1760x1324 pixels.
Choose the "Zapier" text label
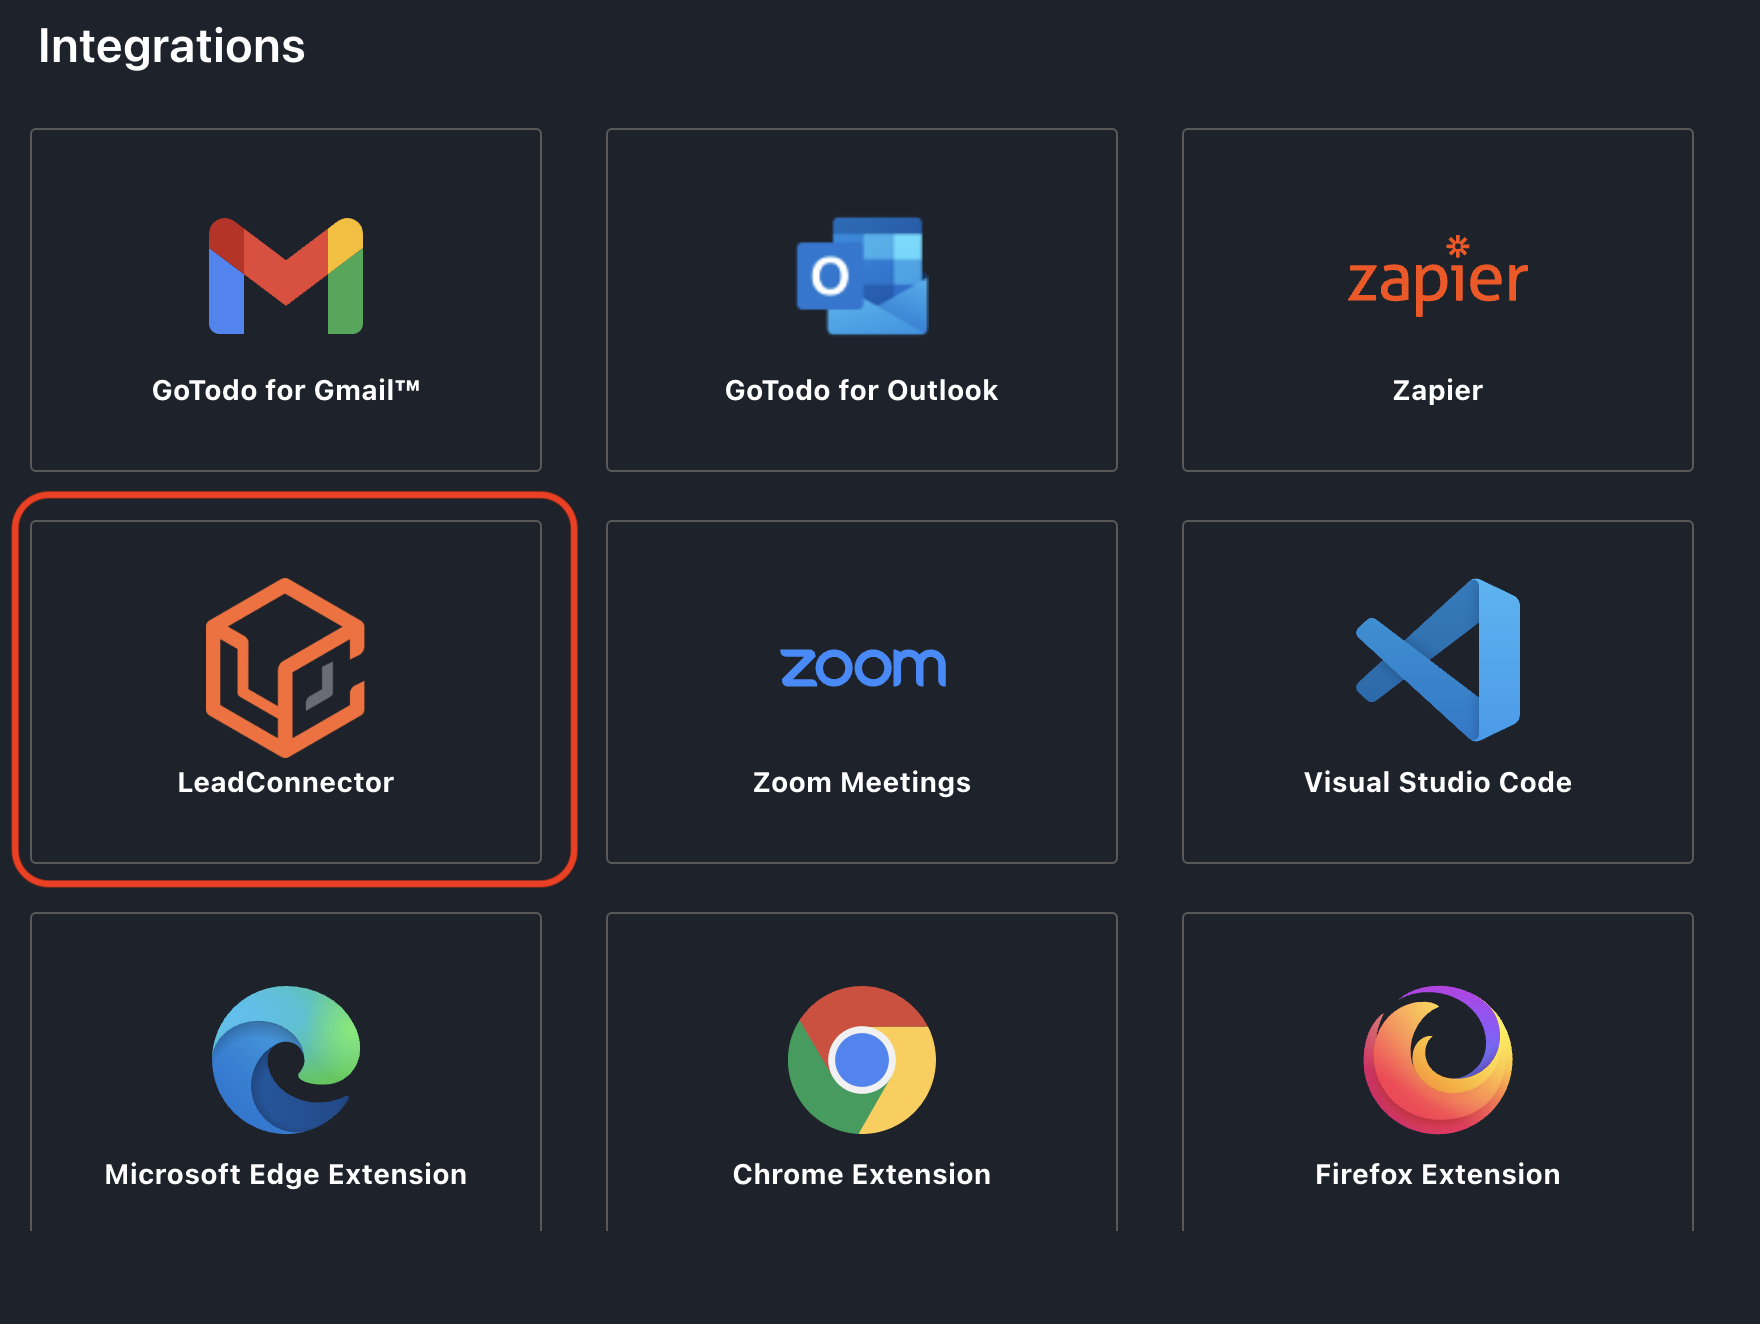coord(1437,390)
